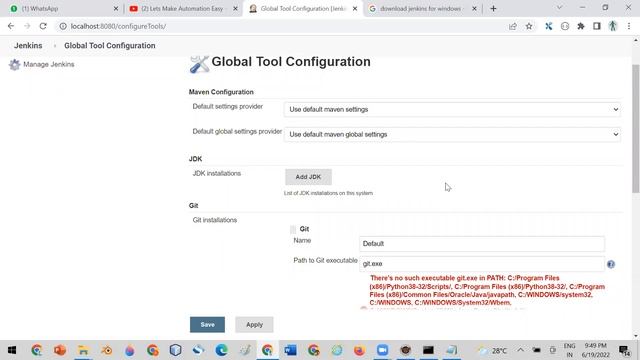Open Default global settings provider dropdown

452,134
